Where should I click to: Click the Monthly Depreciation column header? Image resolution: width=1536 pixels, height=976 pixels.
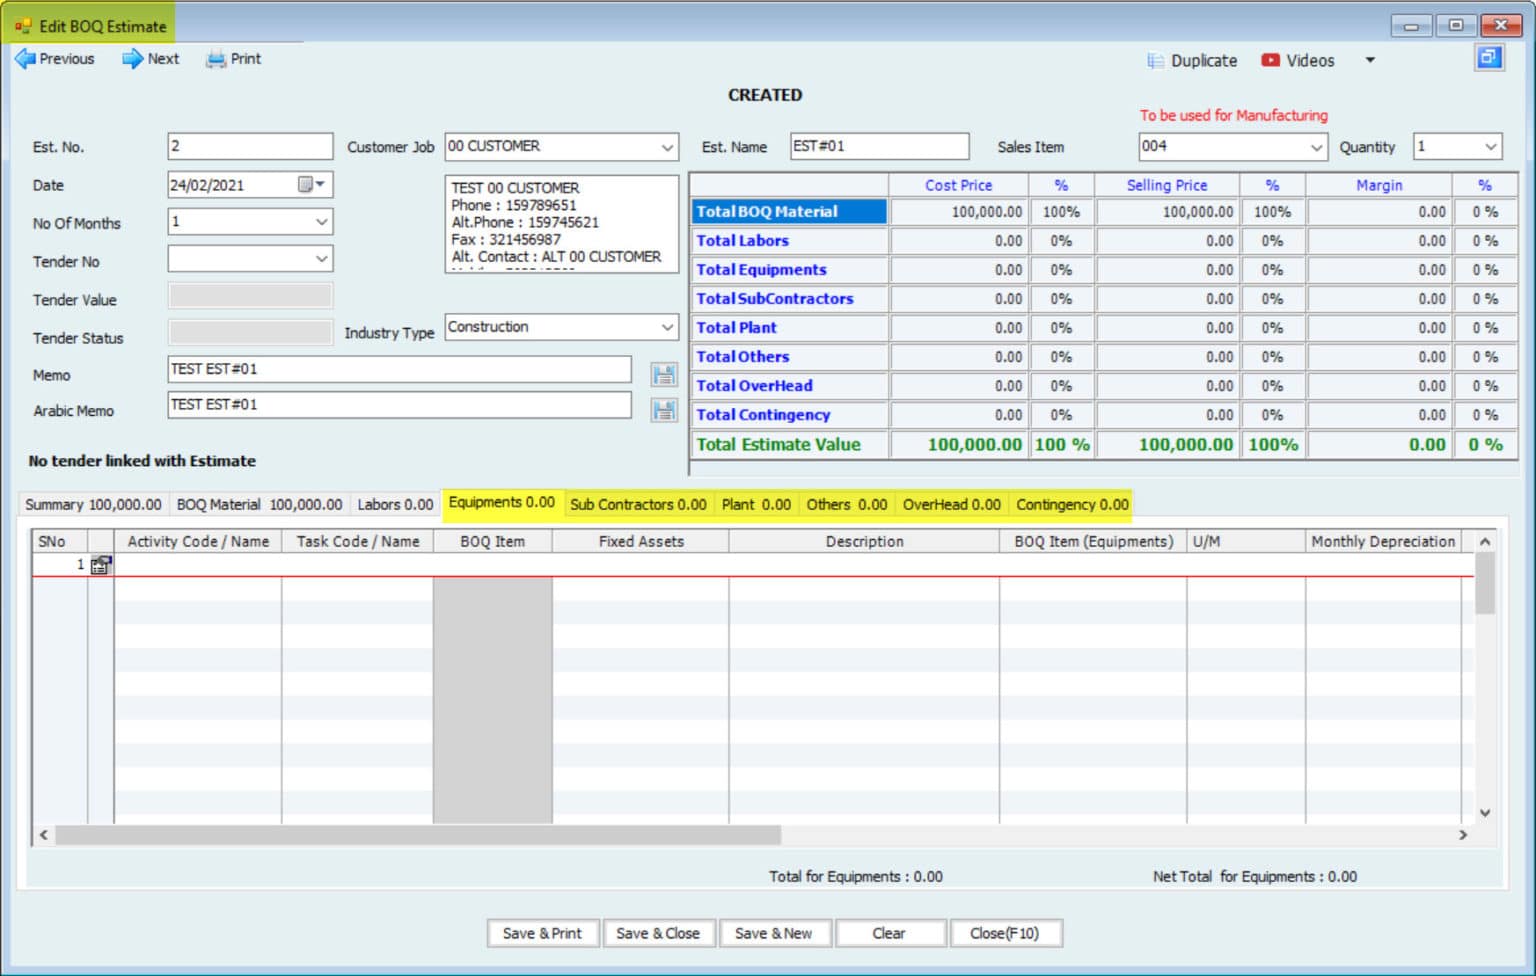[1383, 541]
